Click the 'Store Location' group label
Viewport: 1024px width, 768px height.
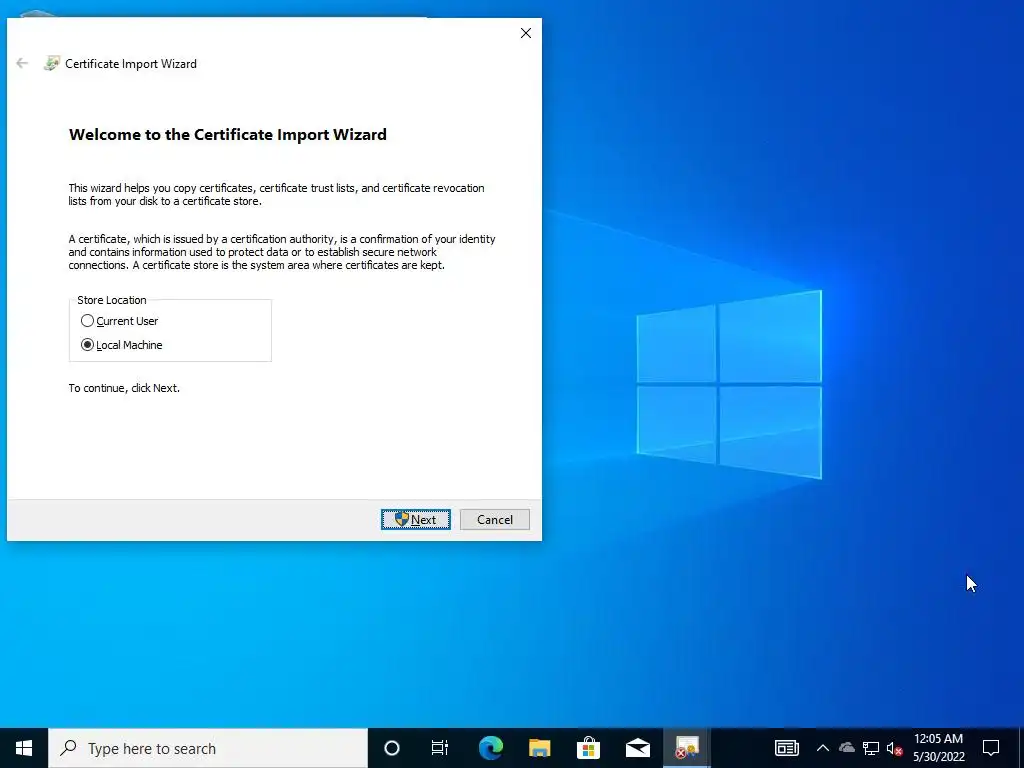point(112,300)
